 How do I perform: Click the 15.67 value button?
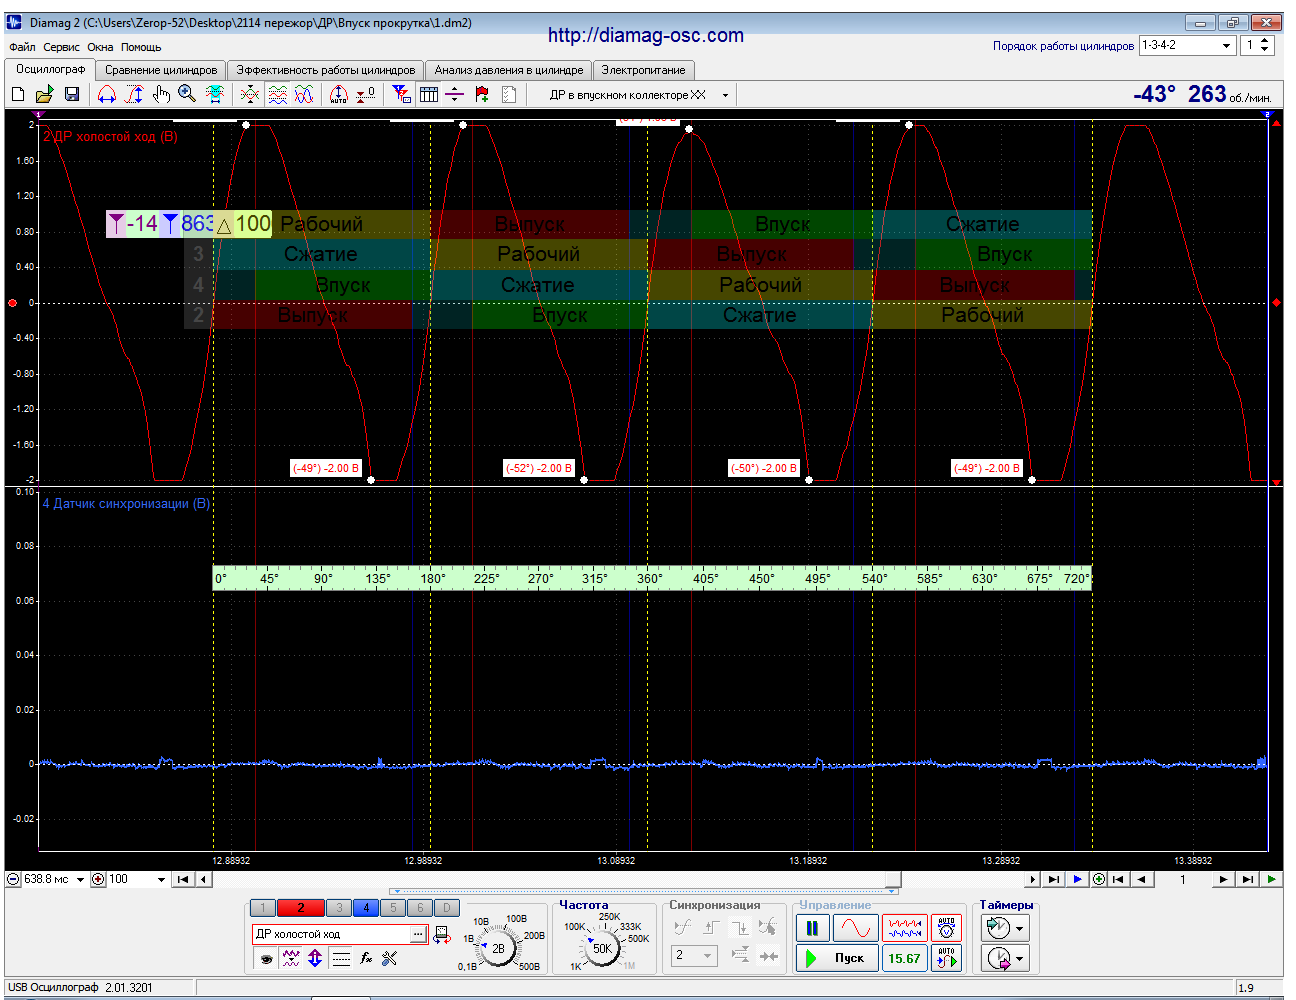pos(904,958)
